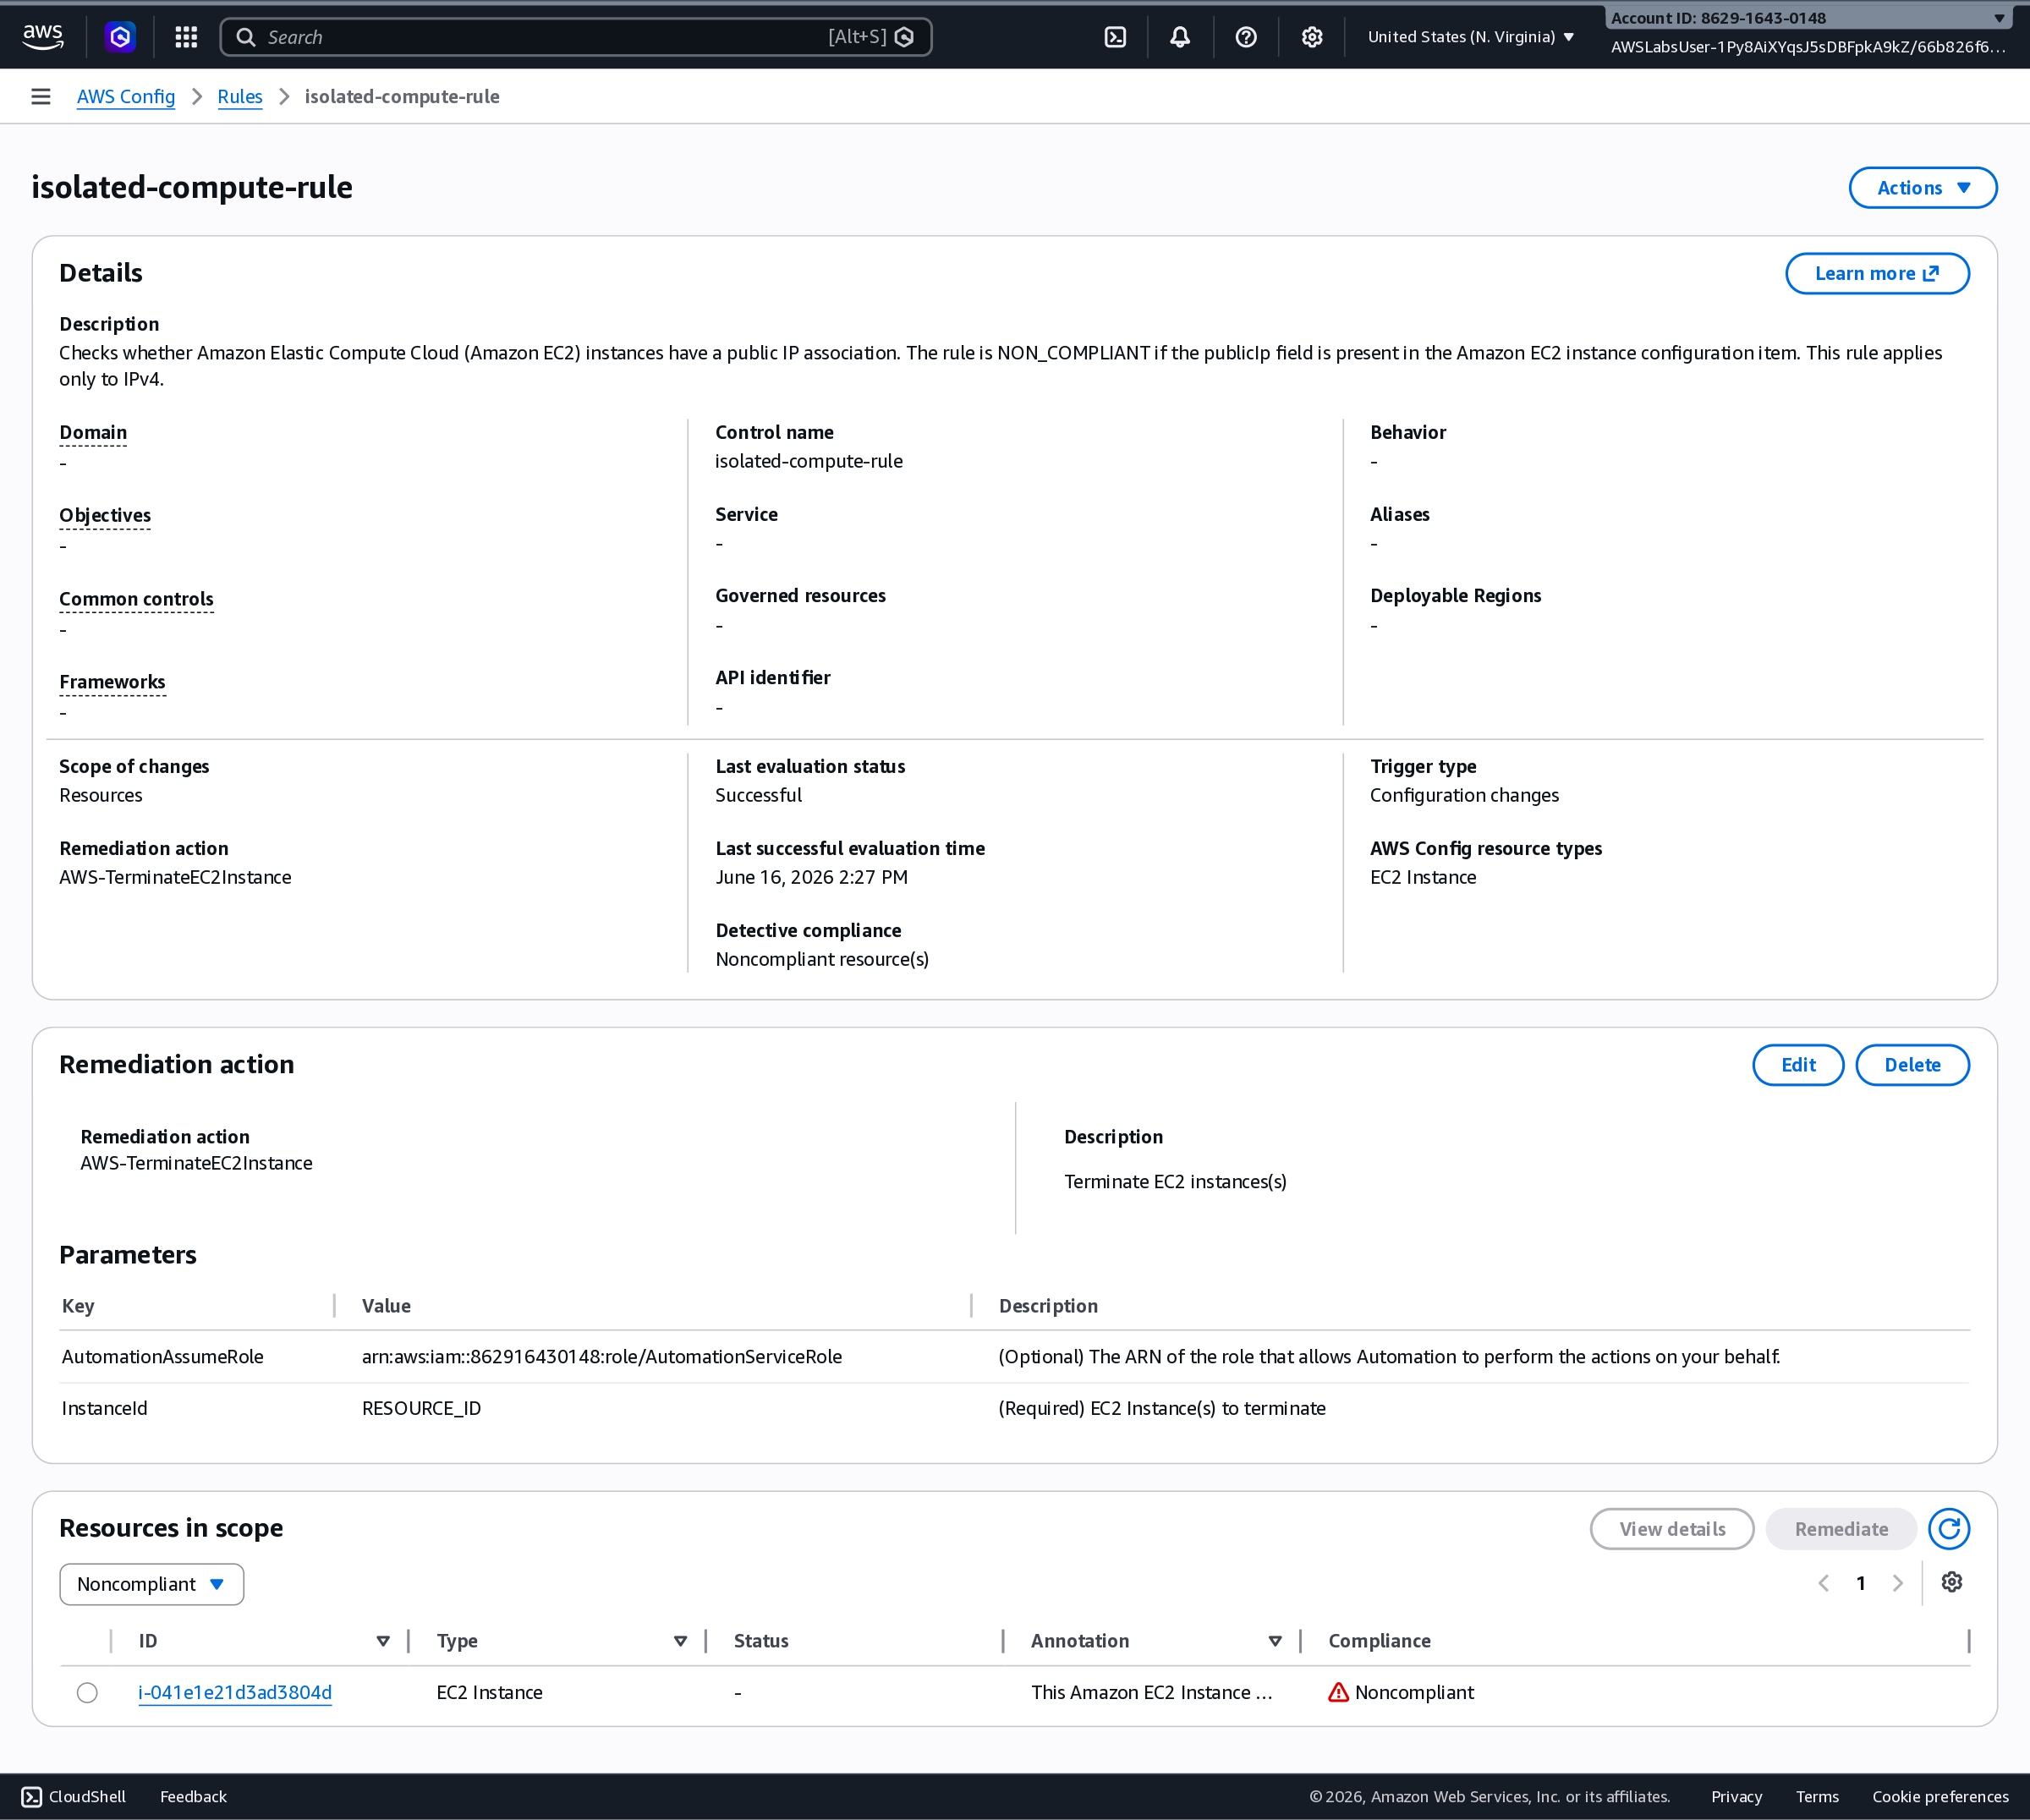The height and width of the screenshot is (1820, 2030).
Task: Focus the top Search input field
Action: [x=576, y=37]
